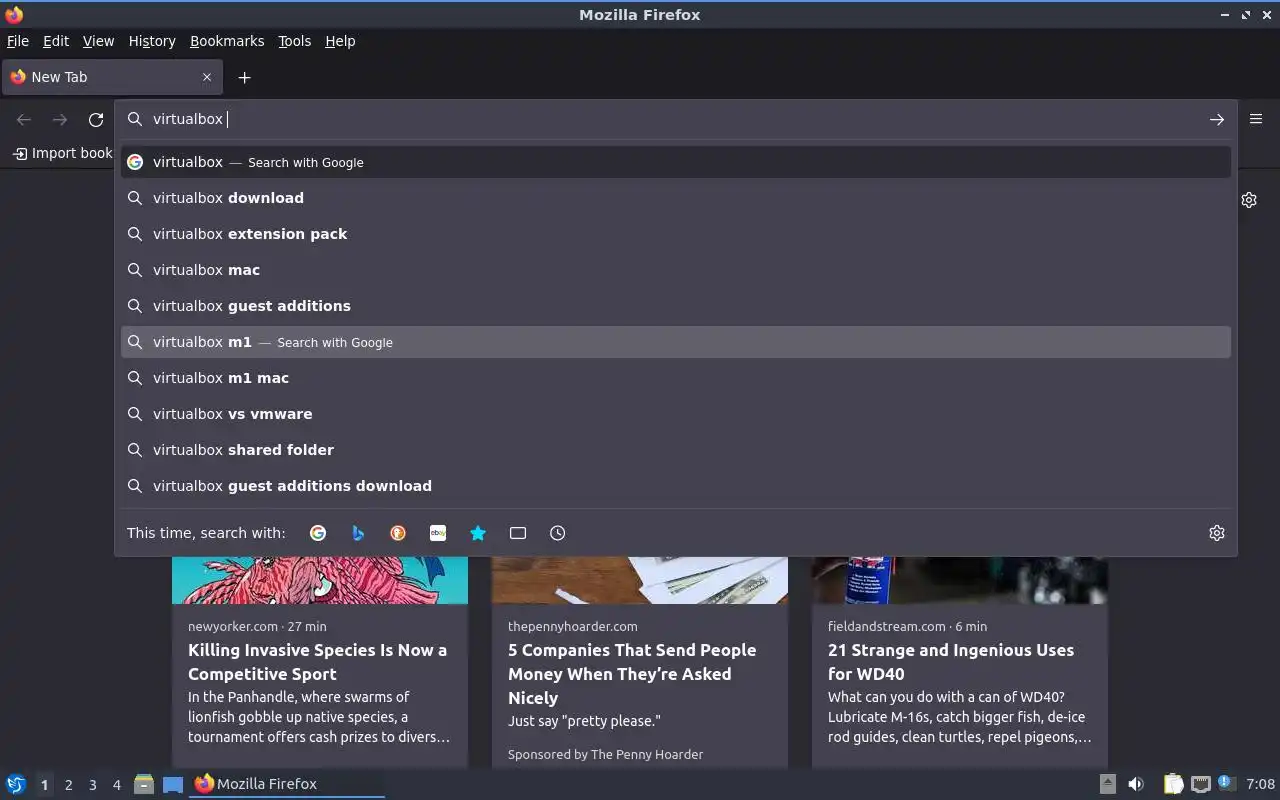Open search settings gear in the suggestions panel
1280x800 pixels.
1217,533
